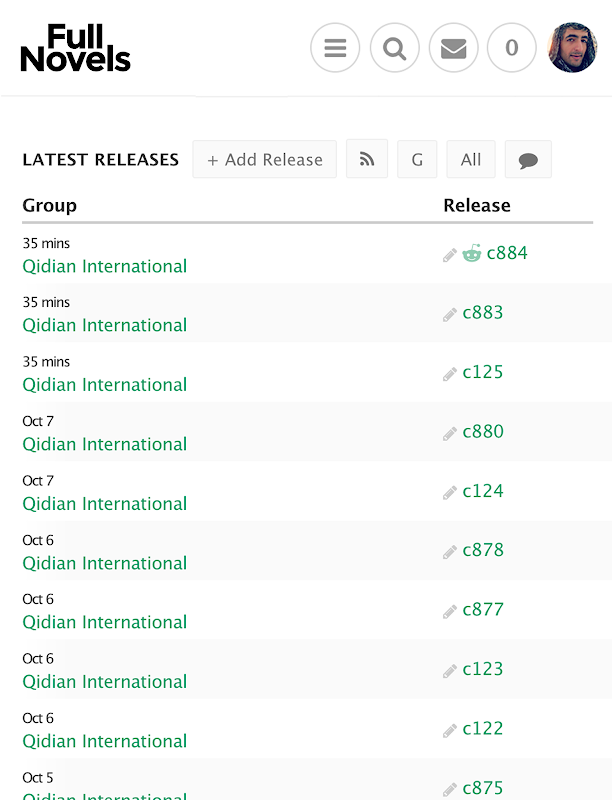Select the All filter button

(x=471, y=159)
